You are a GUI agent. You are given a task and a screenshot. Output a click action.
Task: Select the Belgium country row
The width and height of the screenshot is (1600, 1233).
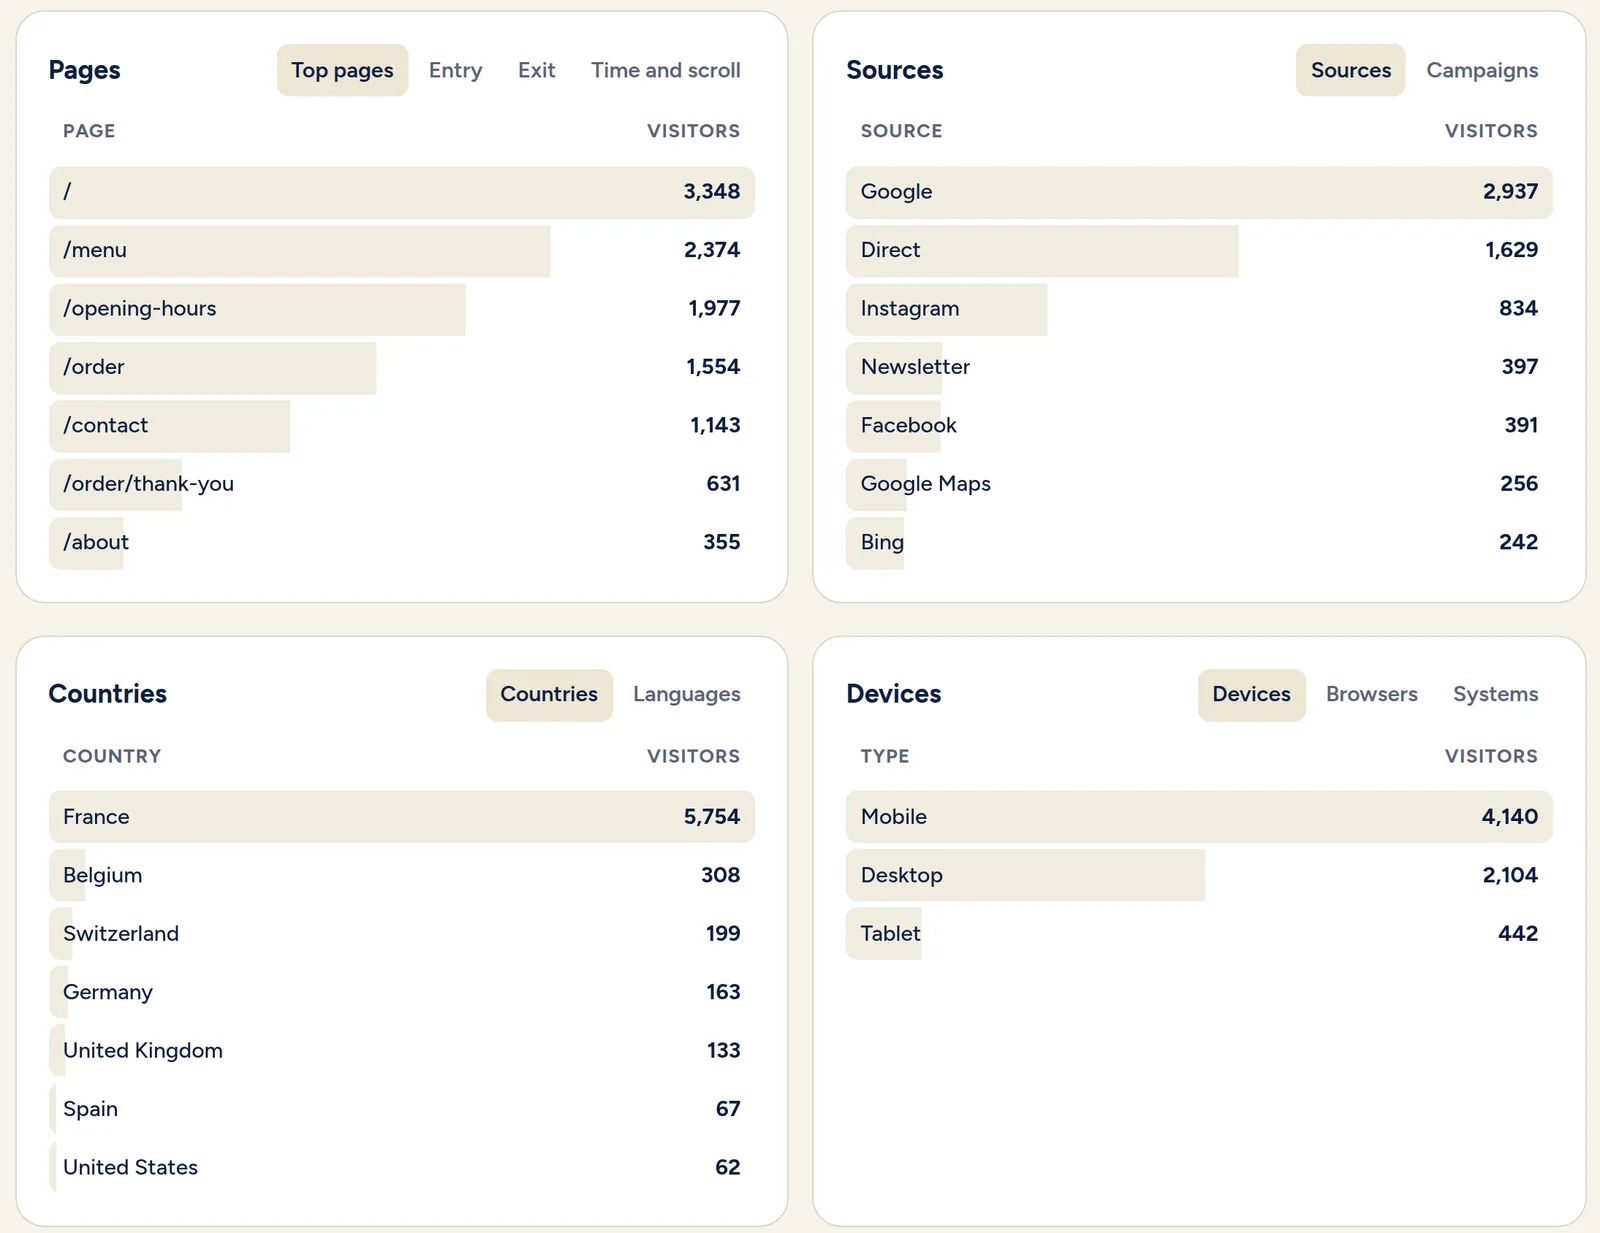point(401,876)
